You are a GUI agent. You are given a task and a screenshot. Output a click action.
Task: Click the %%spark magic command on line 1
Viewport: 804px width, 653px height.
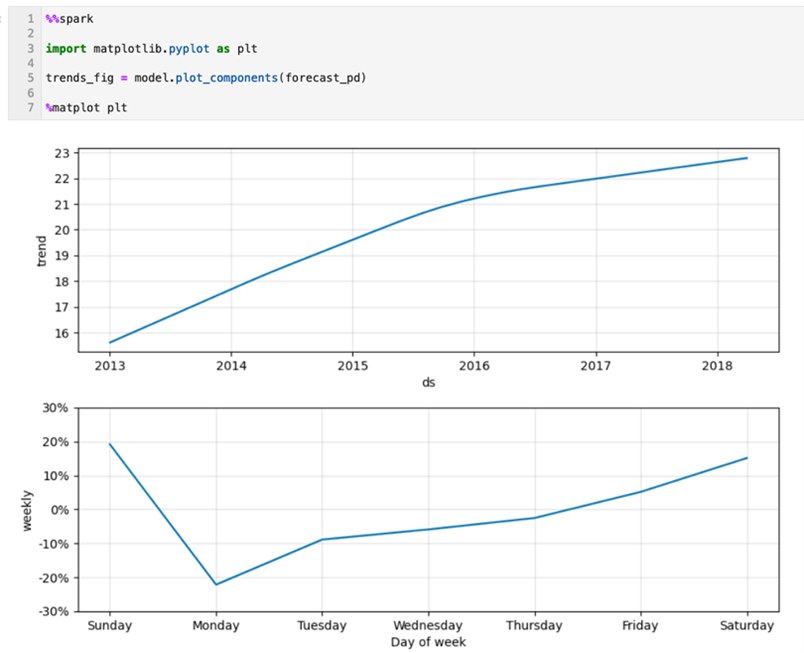pos(68,18)
